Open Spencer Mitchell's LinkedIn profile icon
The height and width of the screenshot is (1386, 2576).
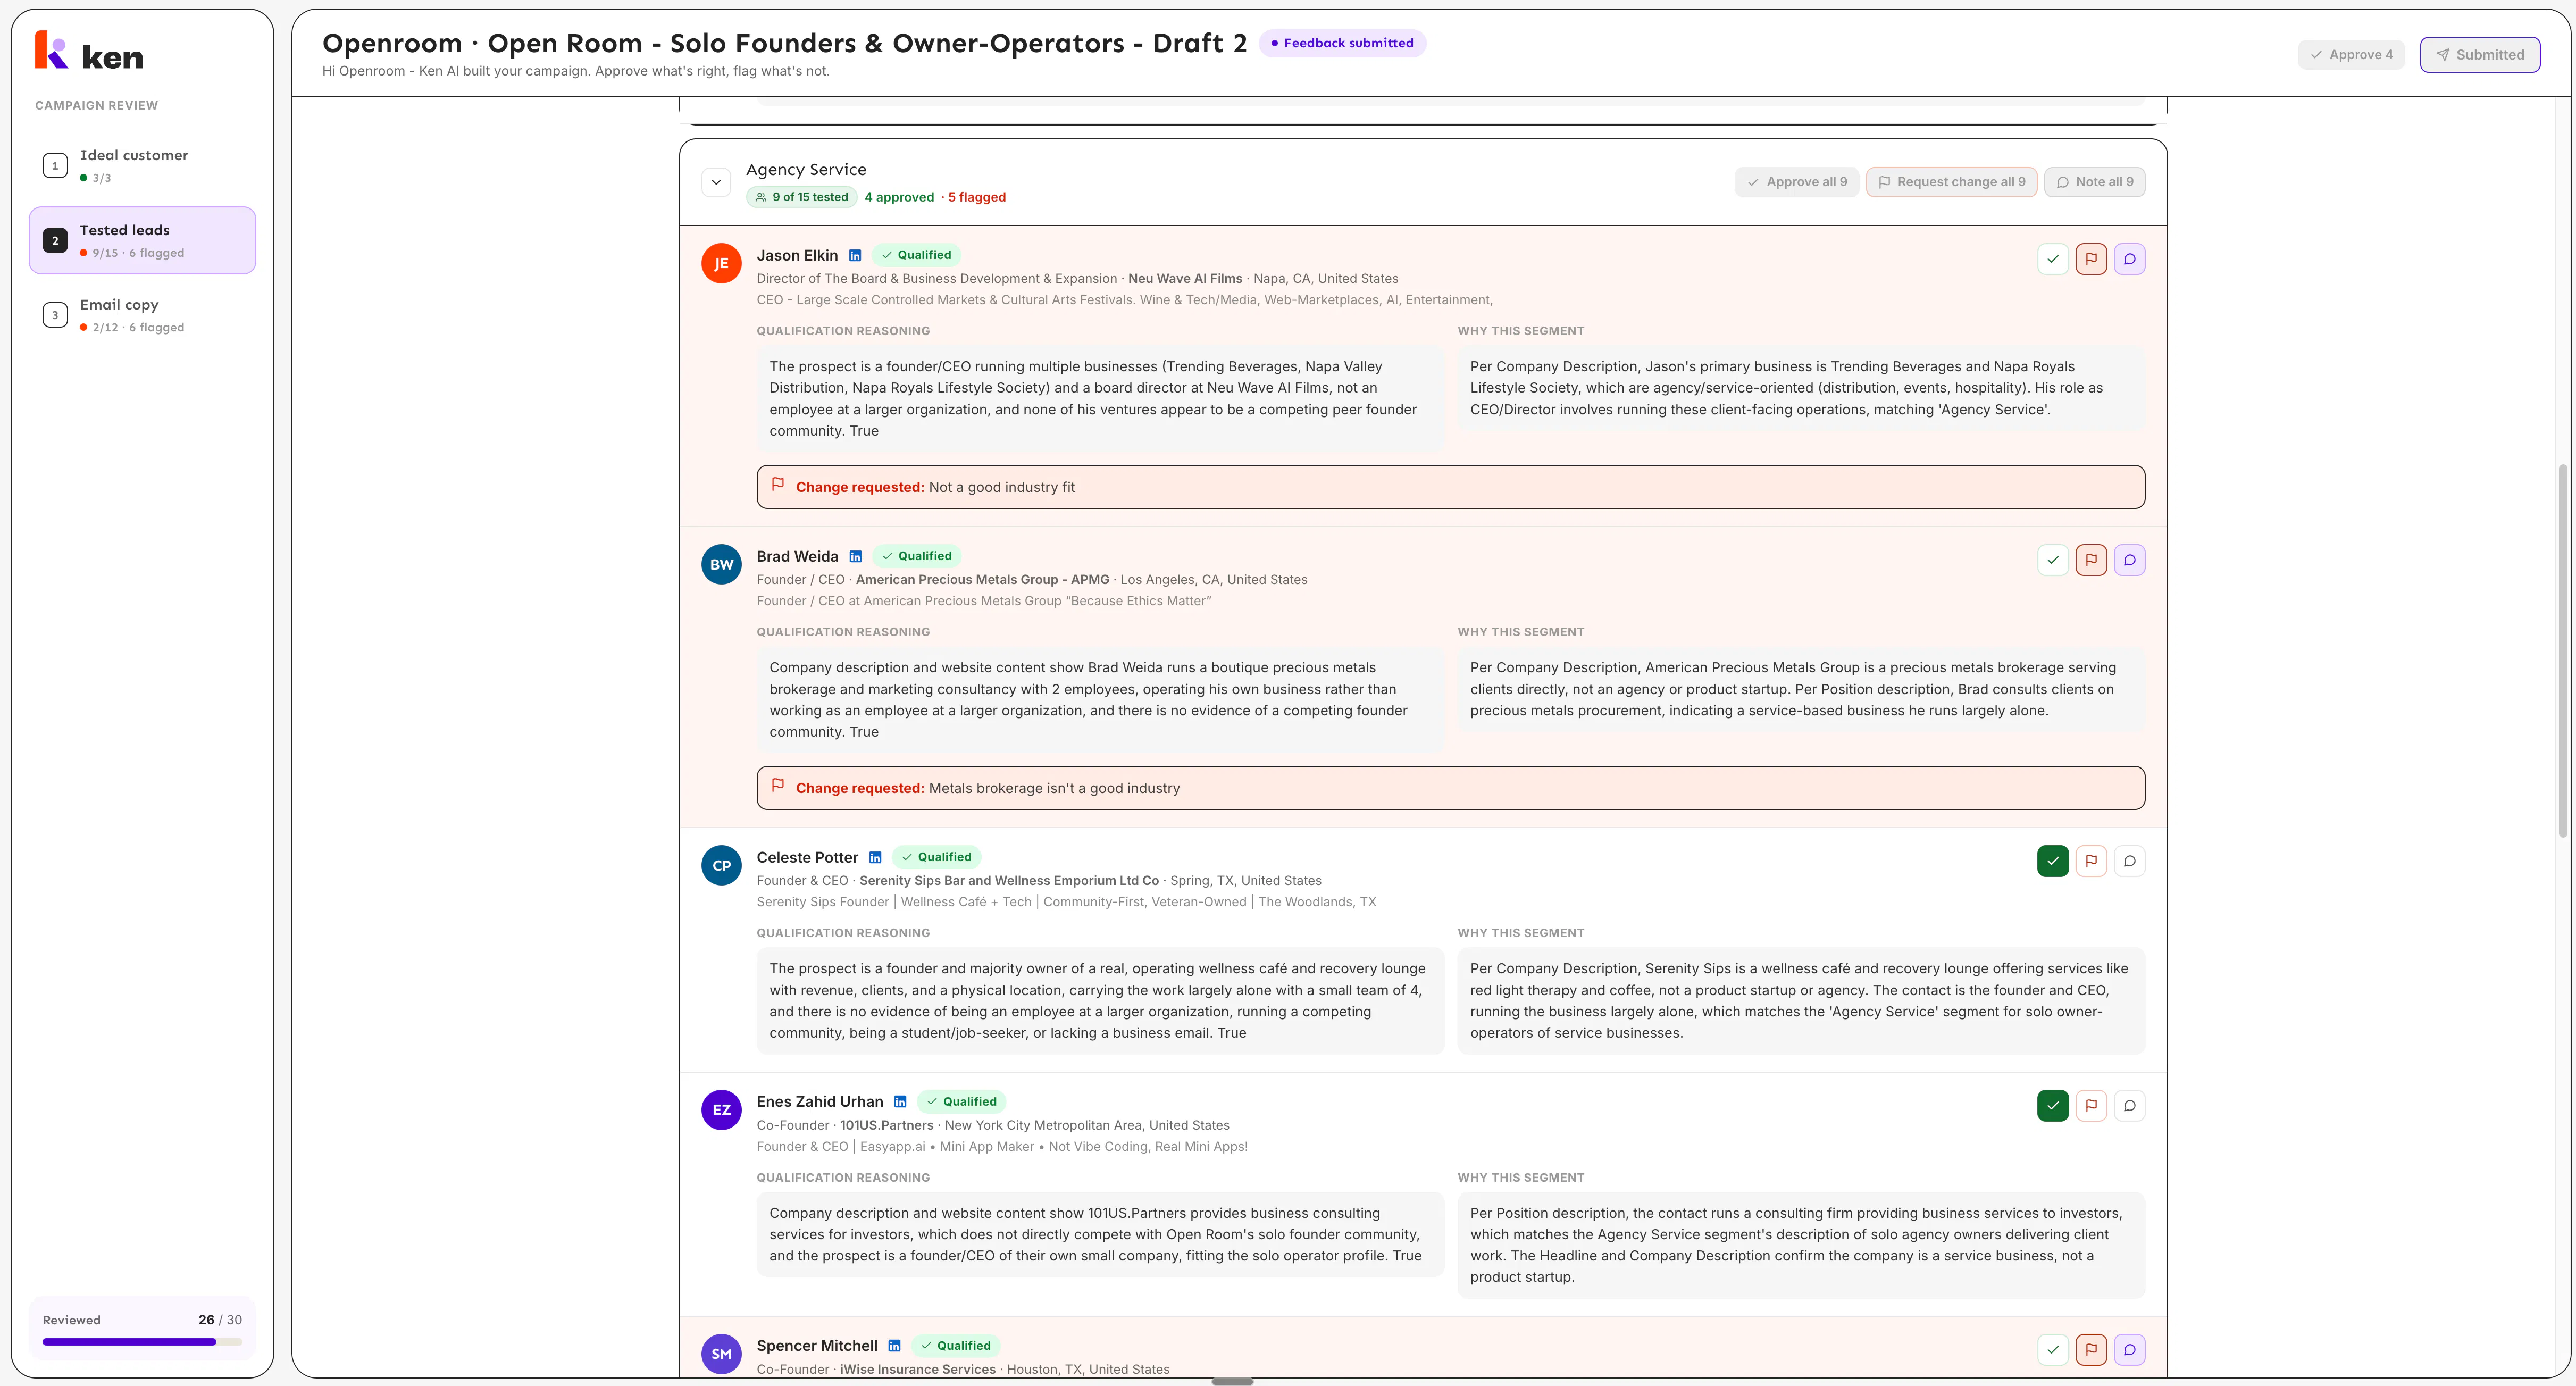click(x=894, y=1346)
